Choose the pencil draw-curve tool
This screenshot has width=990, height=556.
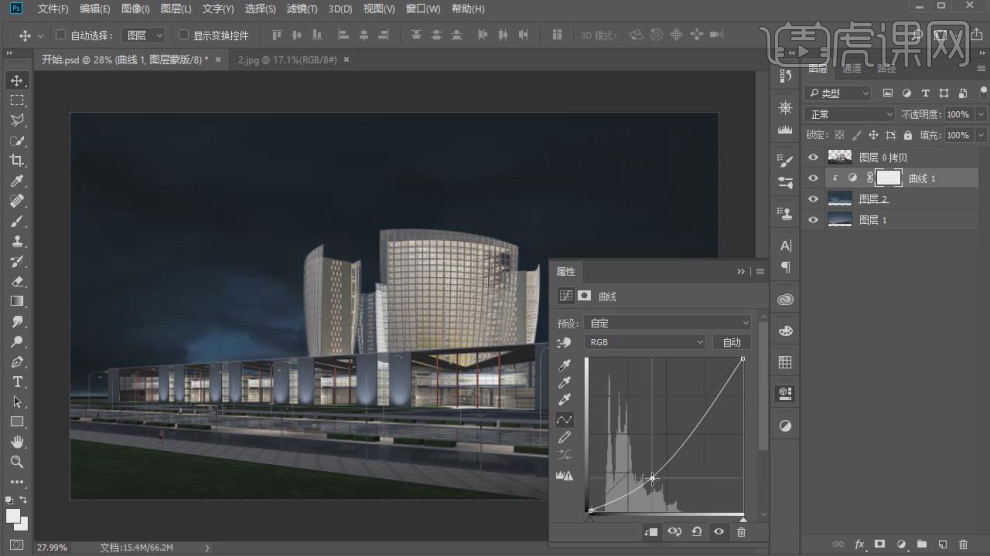pyautogui.click(x=565, y=437)
